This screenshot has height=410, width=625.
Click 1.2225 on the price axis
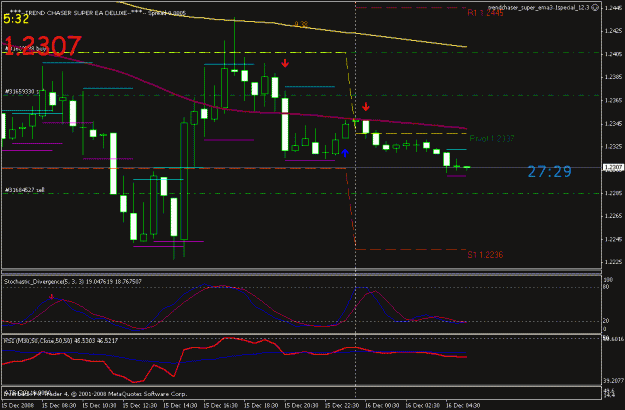(x=613, y=262)
